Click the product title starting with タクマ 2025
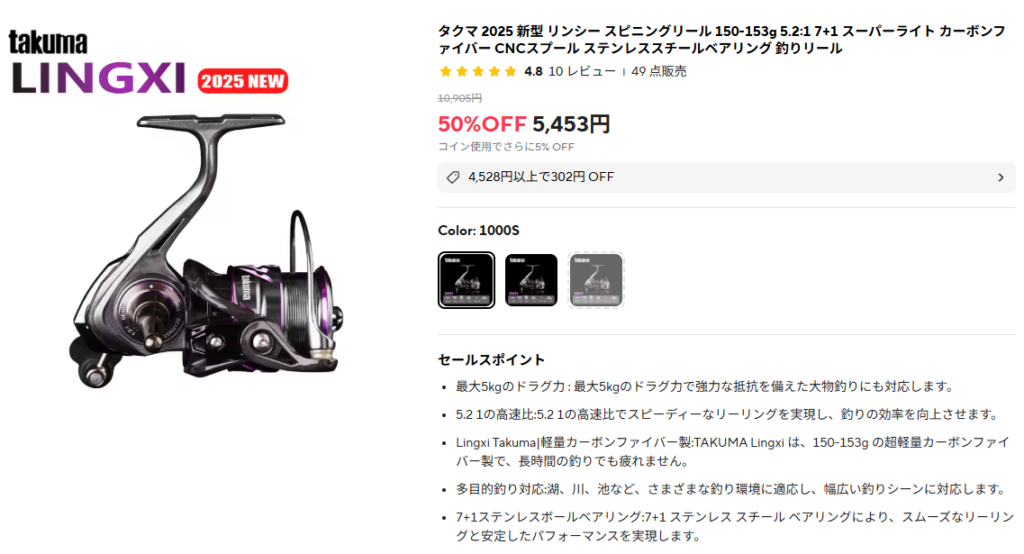Screen dimensions: 1024x554 [x=722, y=39]
